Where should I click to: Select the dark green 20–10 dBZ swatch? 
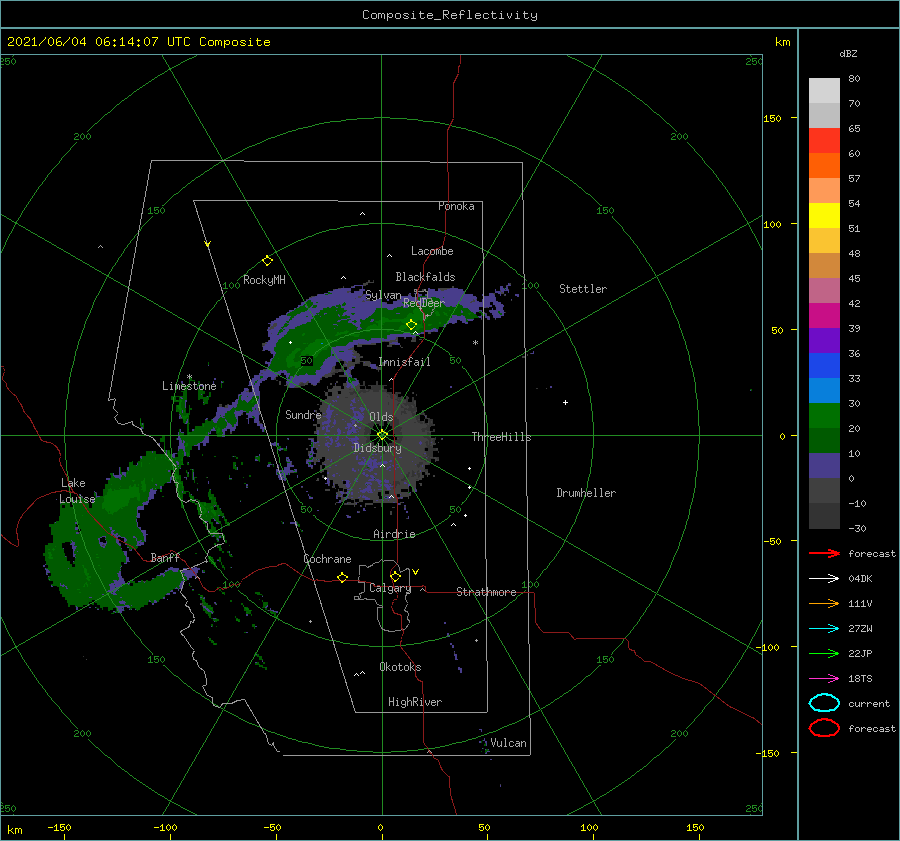click(x=824, y=441)
